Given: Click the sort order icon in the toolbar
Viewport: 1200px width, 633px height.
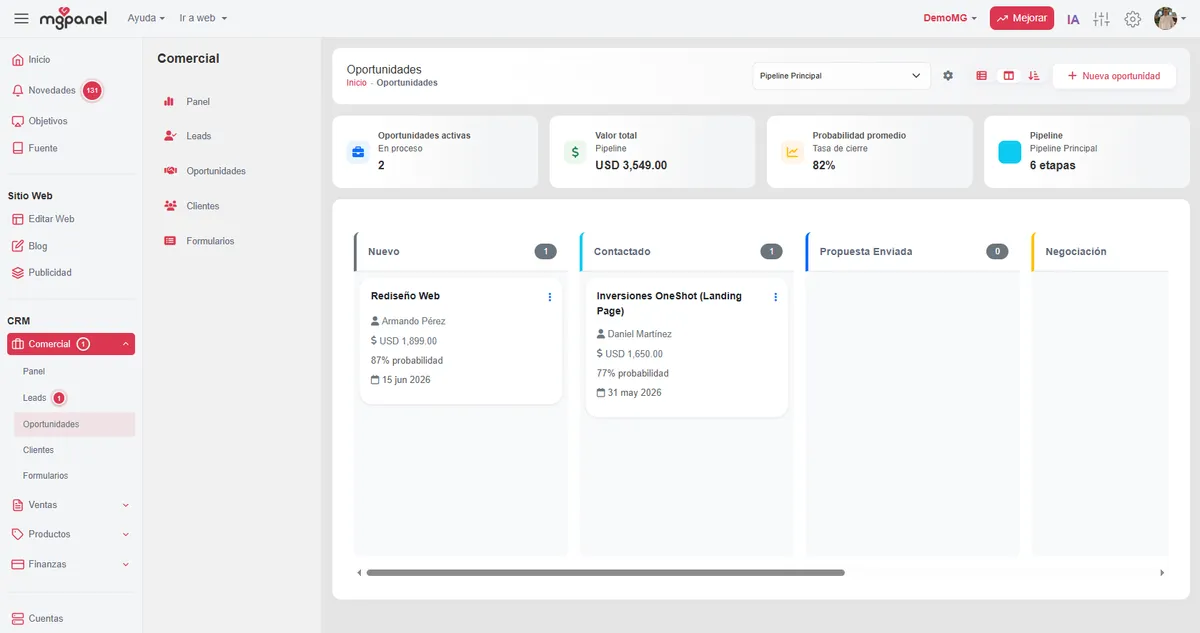Looking at the screenshot, I should pos(1034,76).
